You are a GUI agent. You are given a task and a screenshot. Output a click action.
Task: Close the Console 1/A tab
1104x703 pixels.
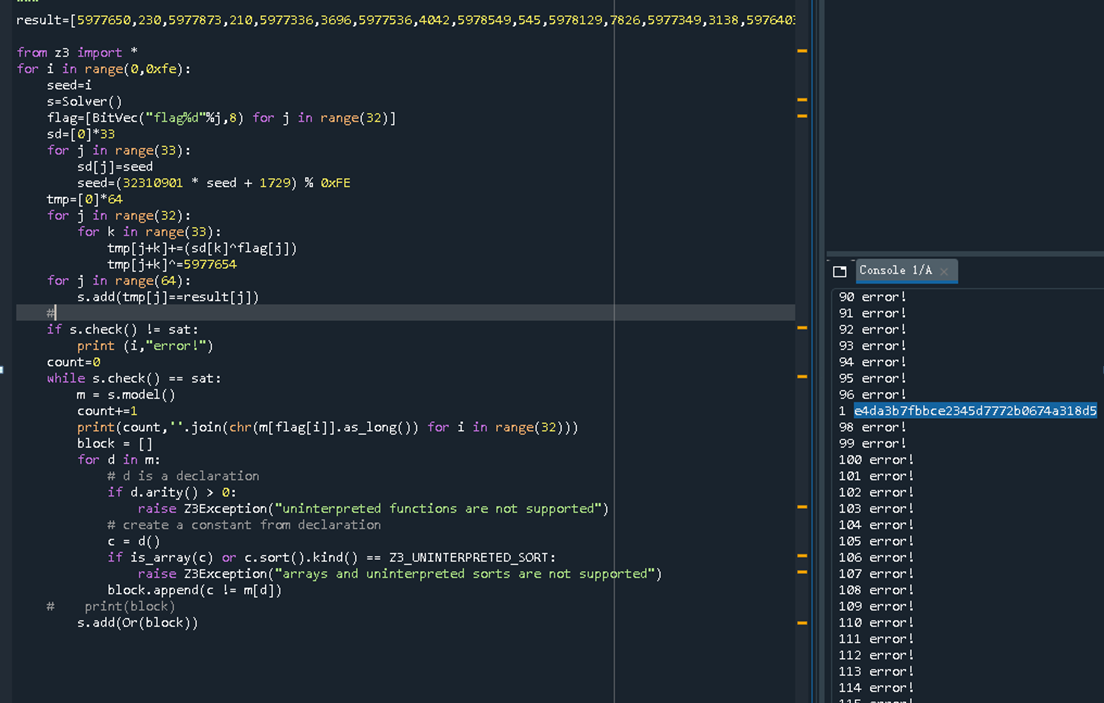tap(944, 271)
